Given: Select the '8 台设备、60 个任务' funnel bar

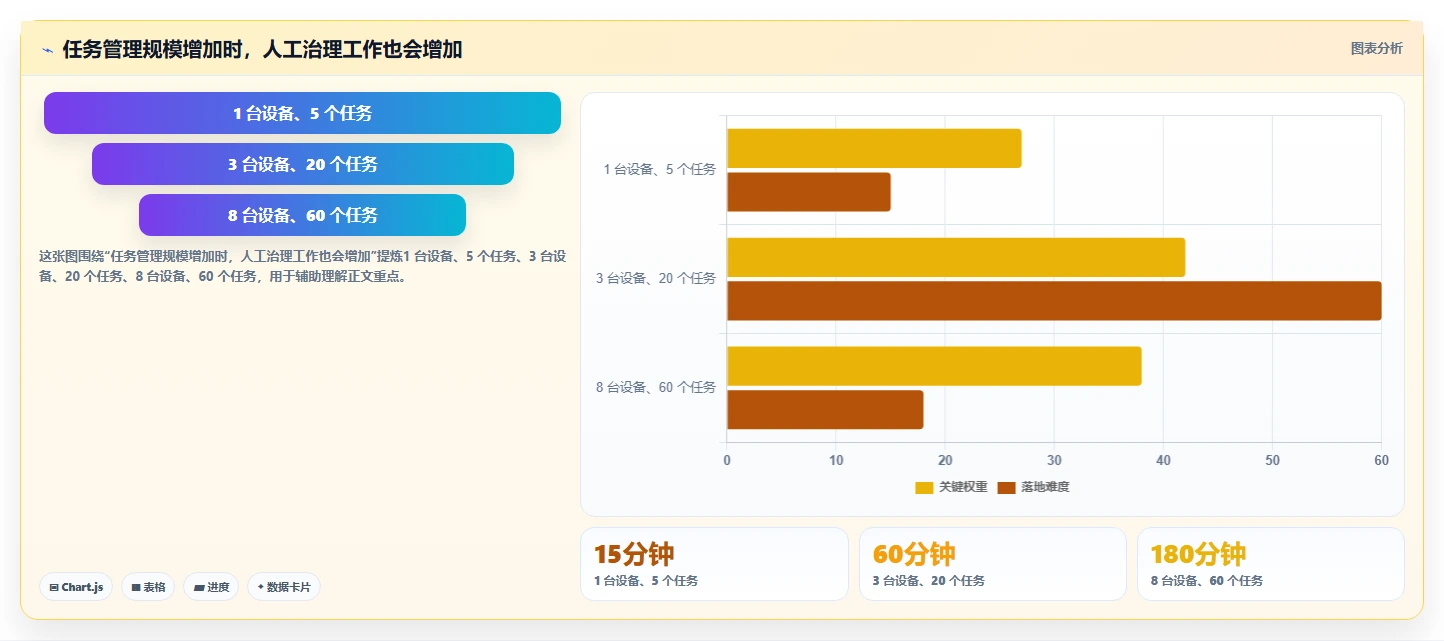Looking at the screenshot, I should tap(302, 215).
